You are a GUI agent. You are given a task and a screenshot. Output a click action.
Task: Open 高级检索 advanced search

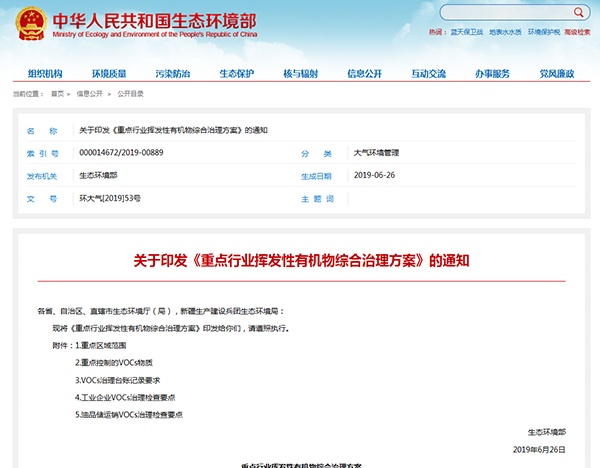click(x=577, y=32)
